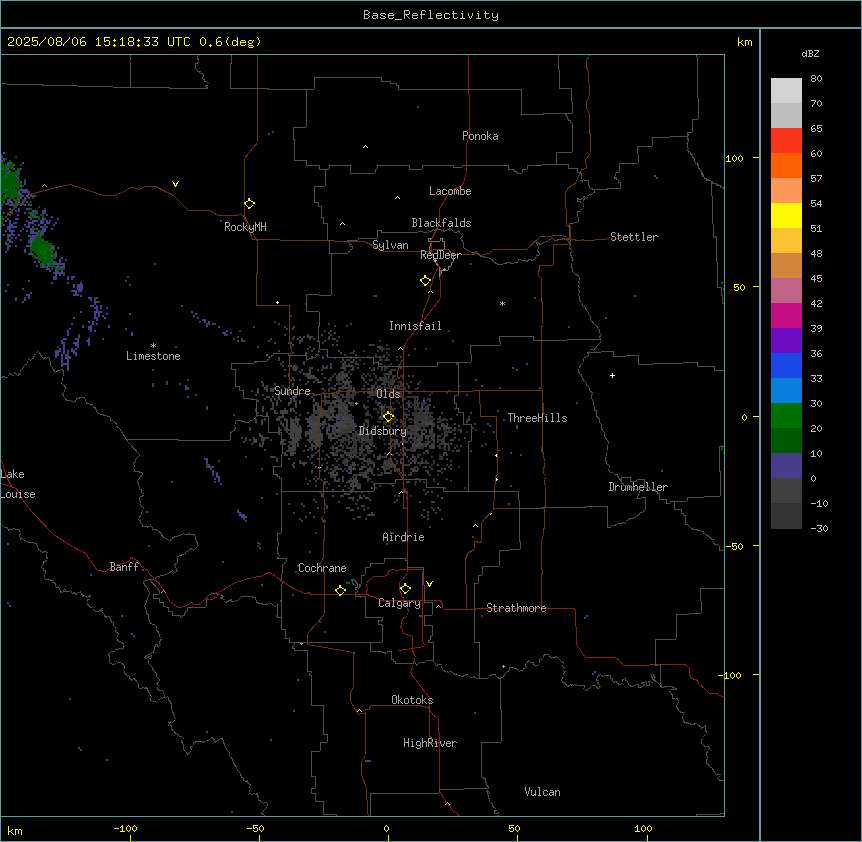Click the ThreeHills label
This screenshot has width=862, height=842.
537,418
